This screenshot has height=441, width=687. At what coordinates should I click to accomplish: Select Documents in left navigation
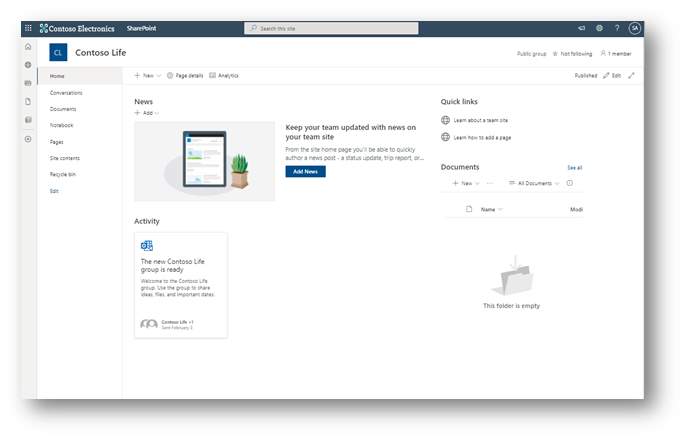(63, 109)
